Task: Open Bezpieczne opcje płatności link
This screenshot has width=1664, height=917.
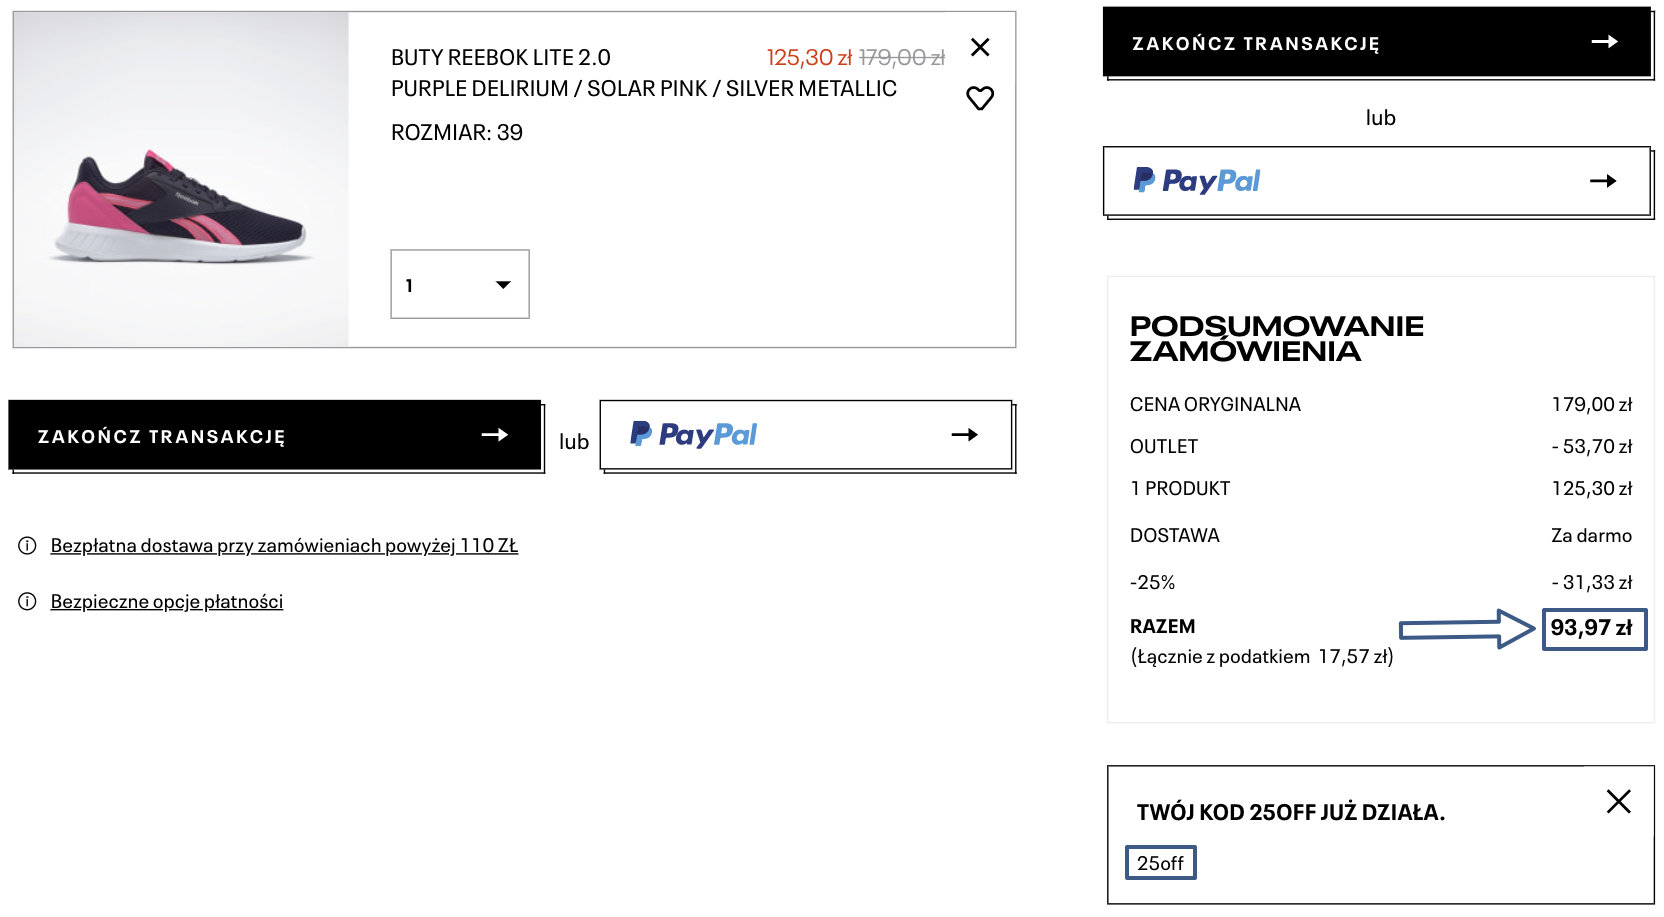Action: tap(167, 602)
